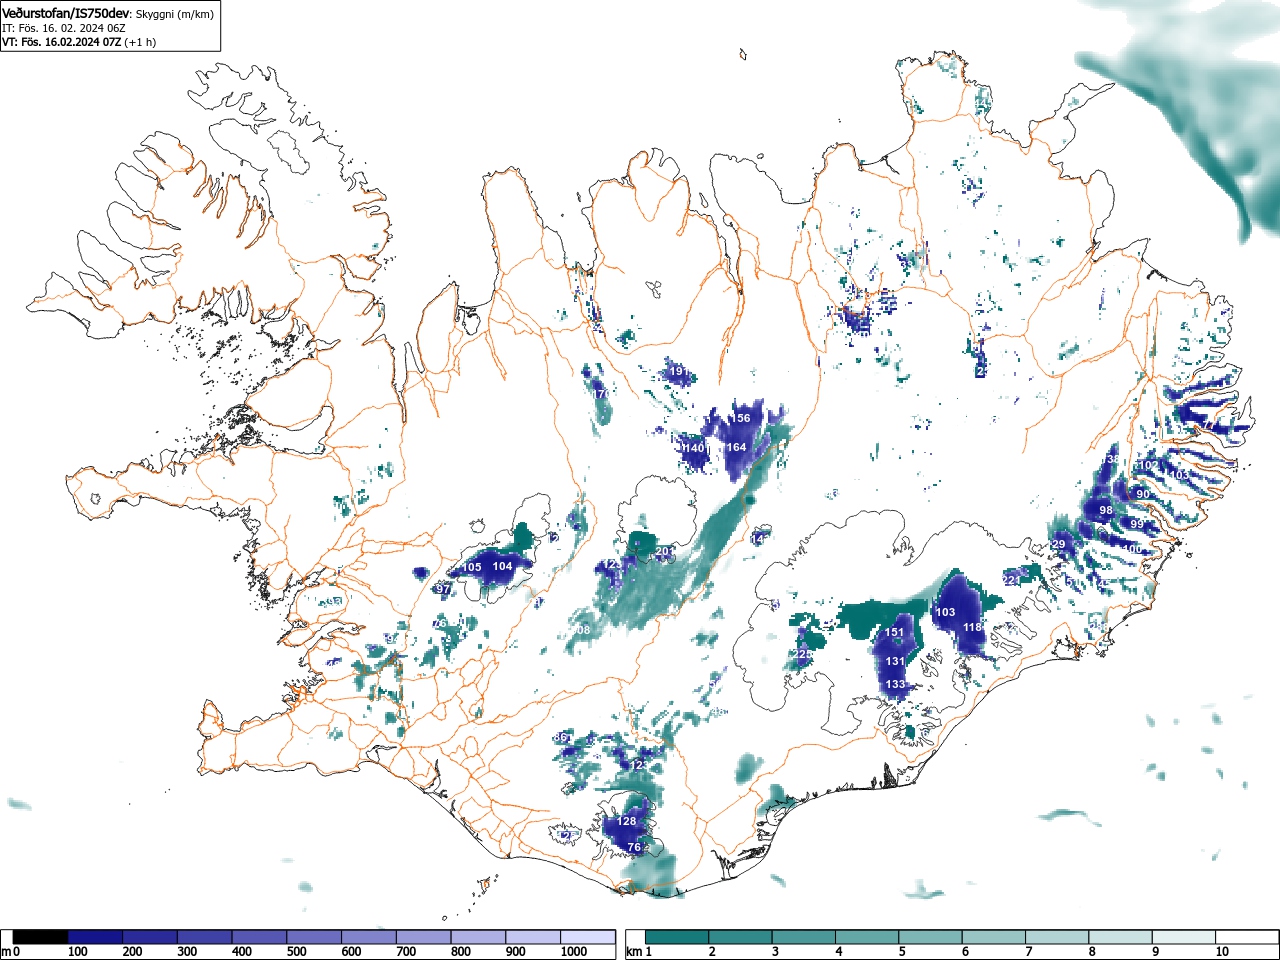
Task: Click the map value label '102'
Action: point(1149,466)
